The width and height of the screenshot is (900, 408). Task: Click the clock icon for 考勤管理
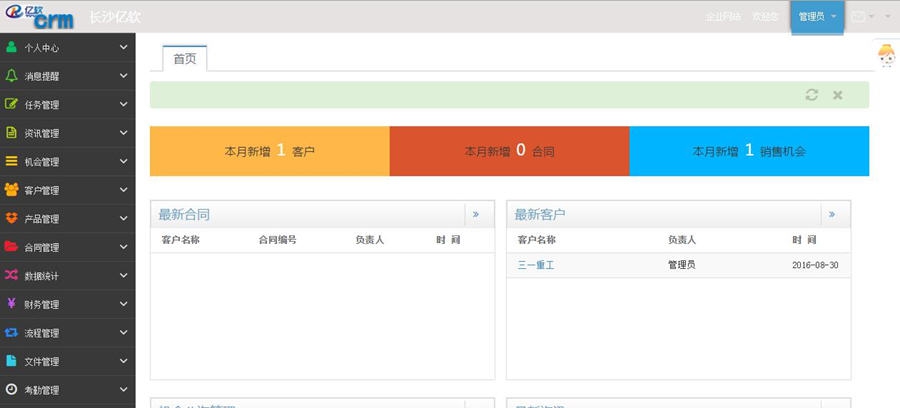point(11,389)
